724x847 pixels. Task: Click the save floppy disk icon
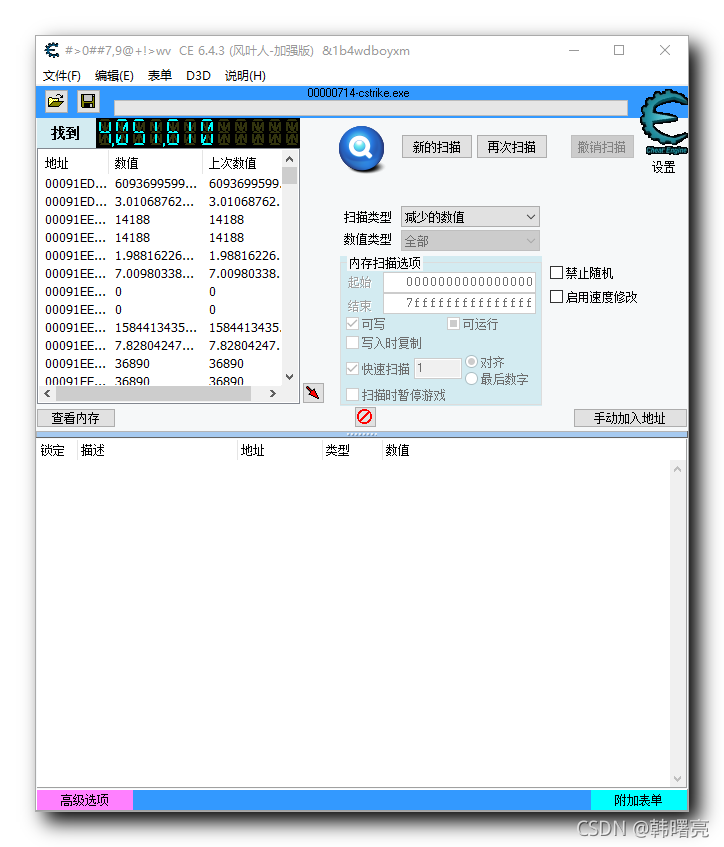(88, 101)
